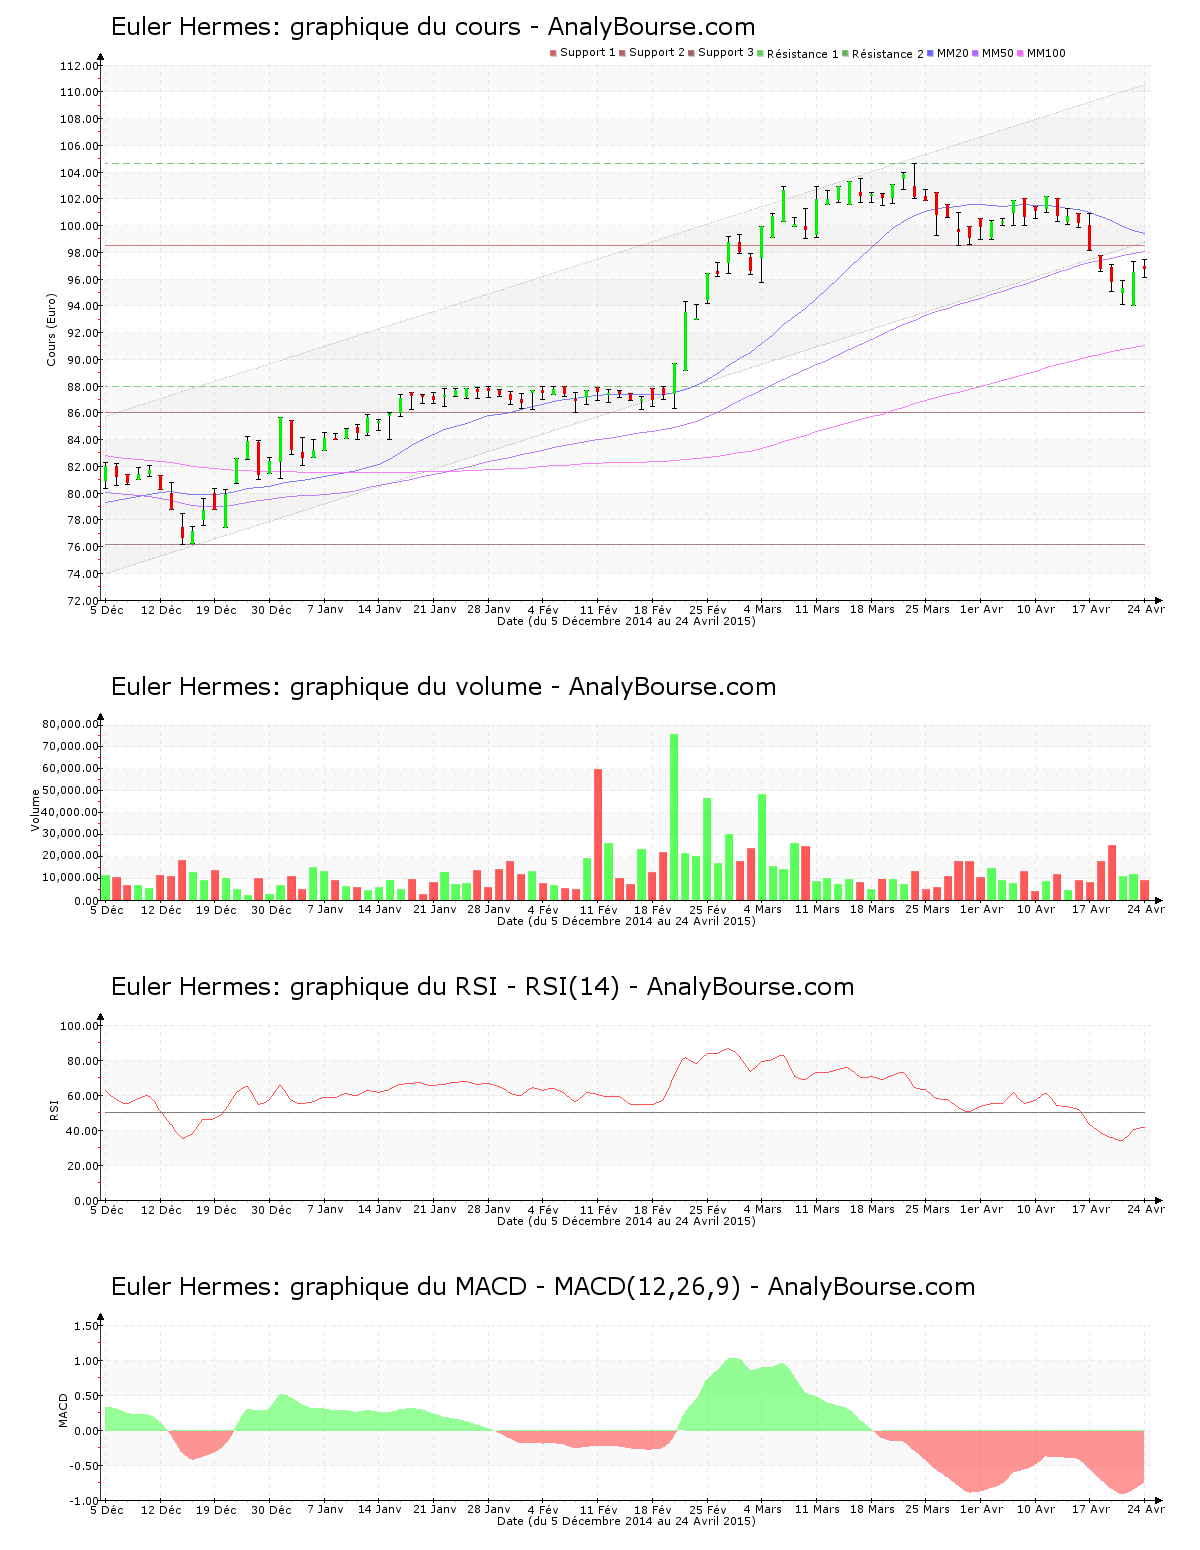Click '10 Avr' on the MACD chart axis

point(1036,1510)
